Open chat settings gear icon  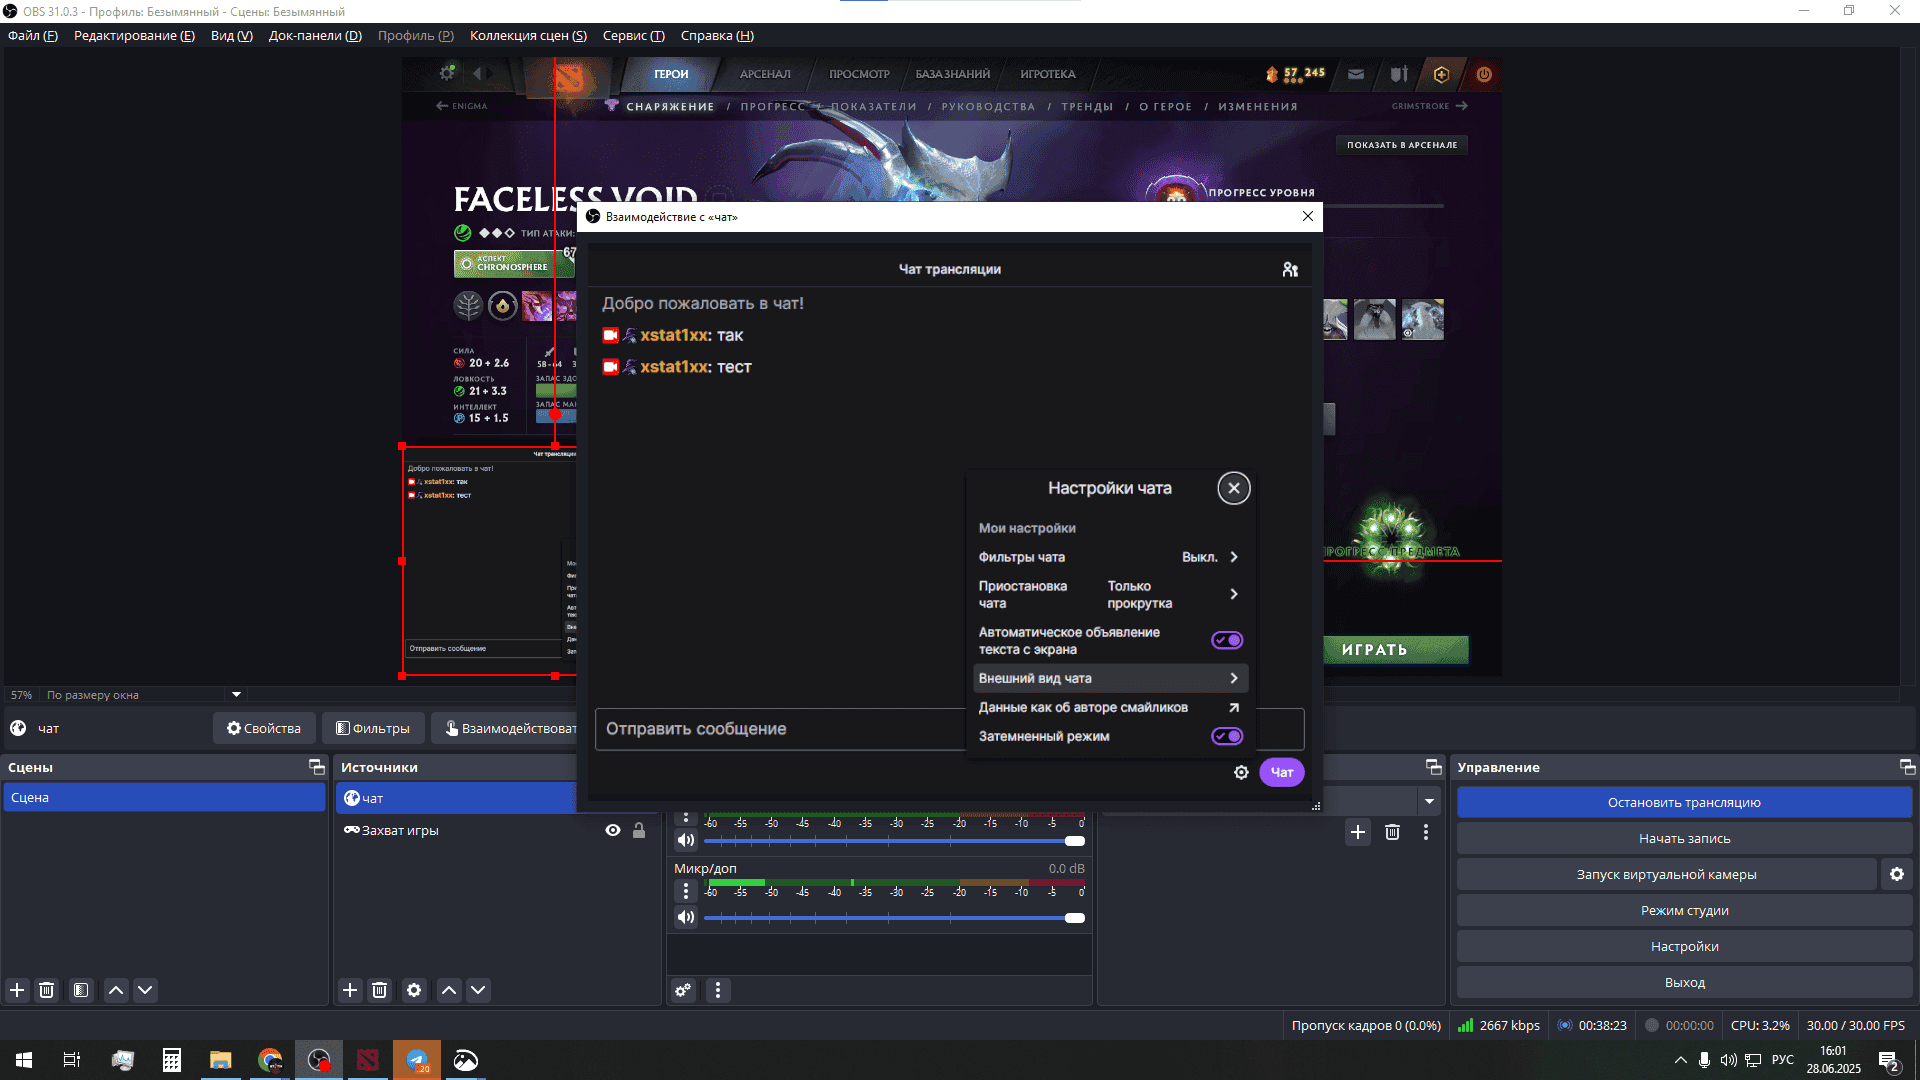1241,772
